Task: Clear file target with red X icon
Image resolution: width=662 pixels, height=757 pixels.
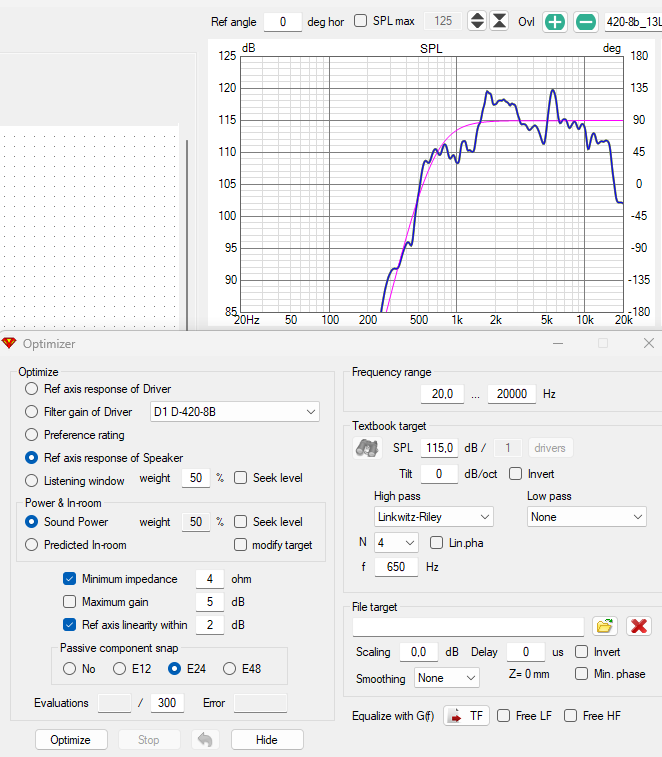Action: [639, 626]
